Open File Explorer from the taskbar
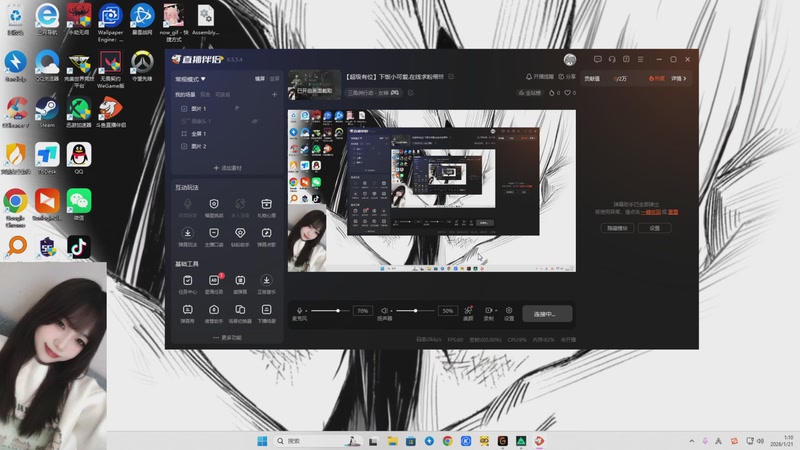The width and height of the screenshot is (800, 450). click(x=392, y=441)
